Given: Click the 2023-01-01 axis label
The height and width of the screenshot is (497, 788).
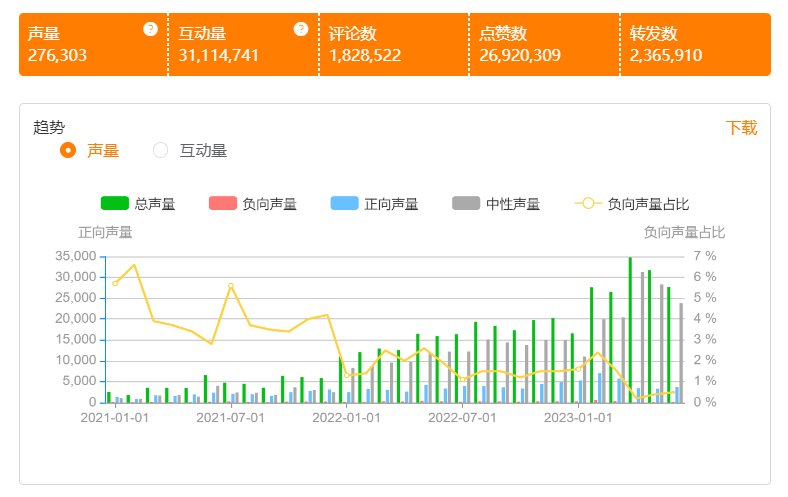Looking at the screenshot, I should click(x=578, y=418).
